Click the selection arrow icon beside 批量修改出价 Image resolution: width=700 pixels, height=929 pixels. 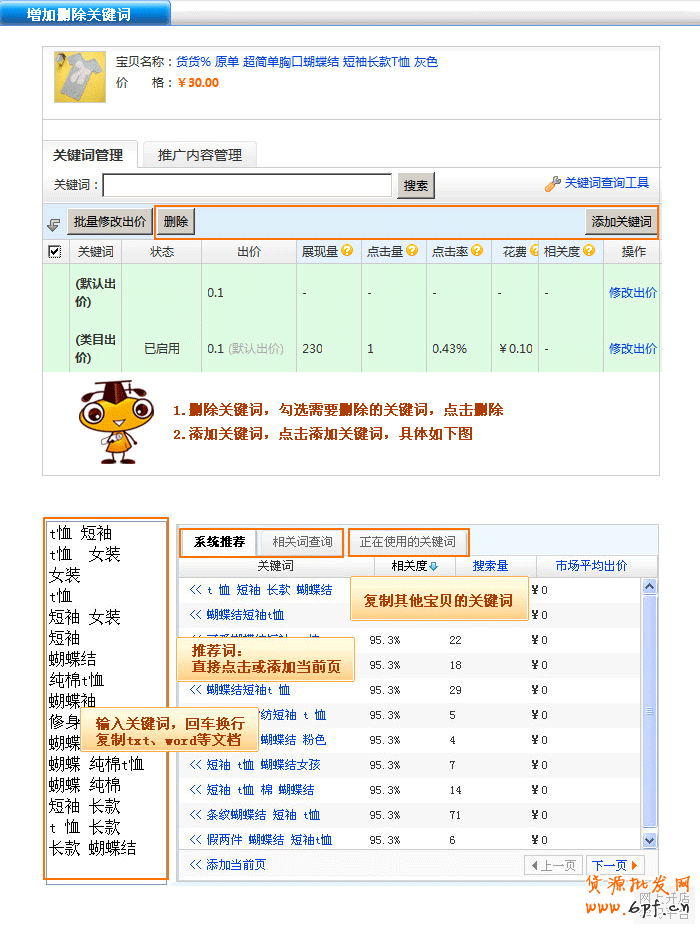coord(54,223)
